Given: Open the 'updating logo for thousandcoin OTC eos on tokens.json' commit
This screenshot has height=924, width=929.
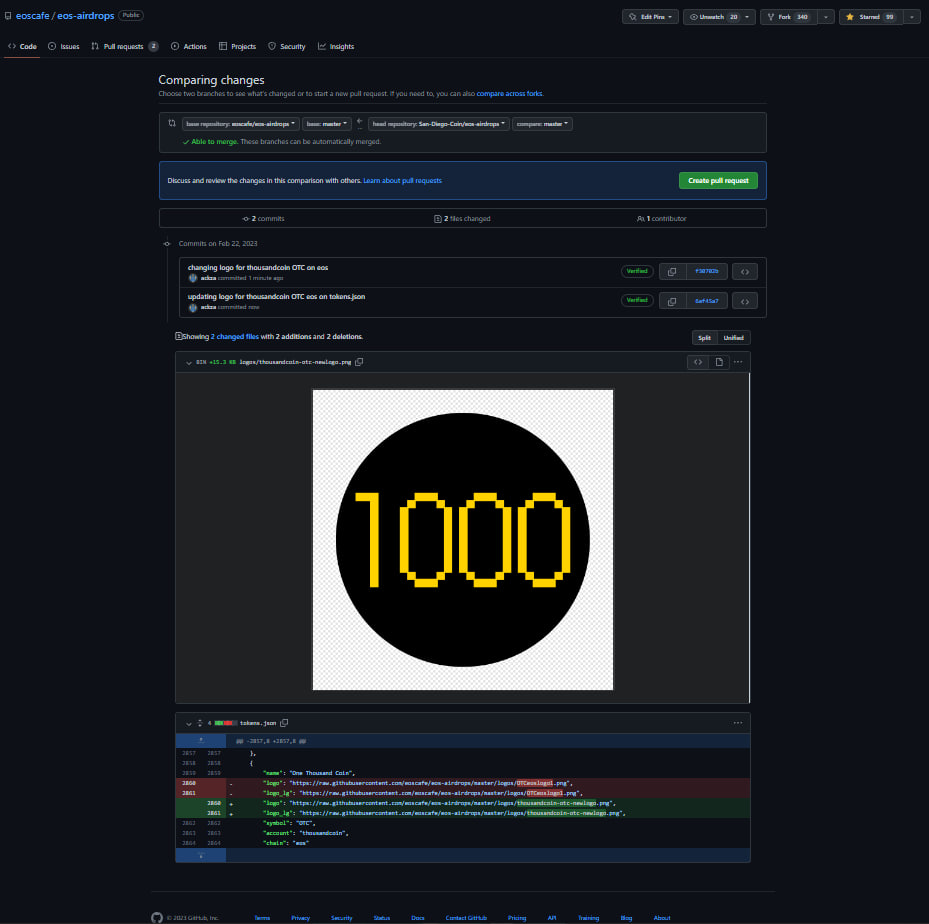Looking at the screenshot, I should 276,297.
